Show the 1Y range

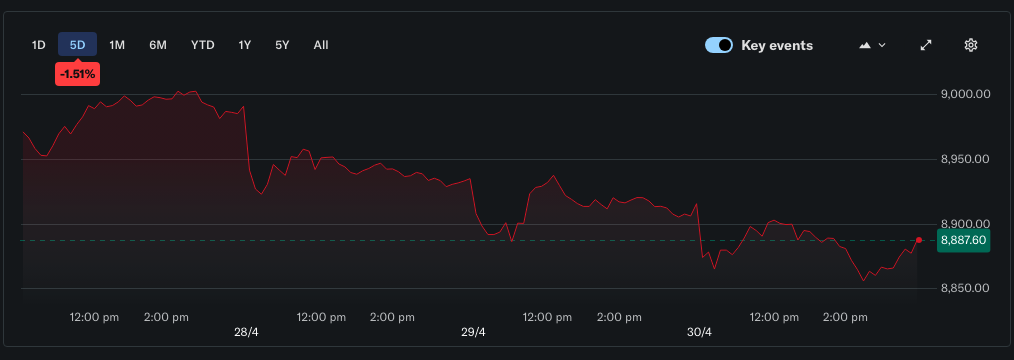(244, 45)
